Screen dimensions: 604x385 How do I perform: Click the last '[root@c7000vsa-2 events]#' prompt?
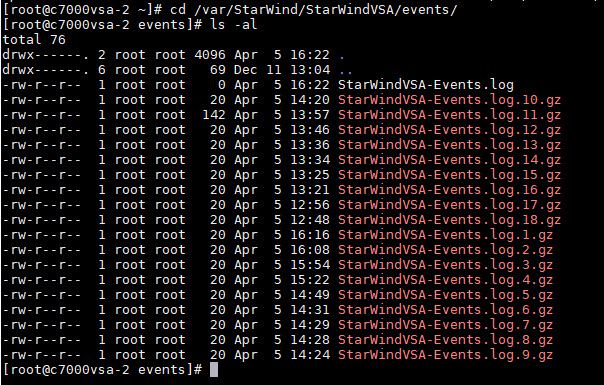(x=102, y=370)
